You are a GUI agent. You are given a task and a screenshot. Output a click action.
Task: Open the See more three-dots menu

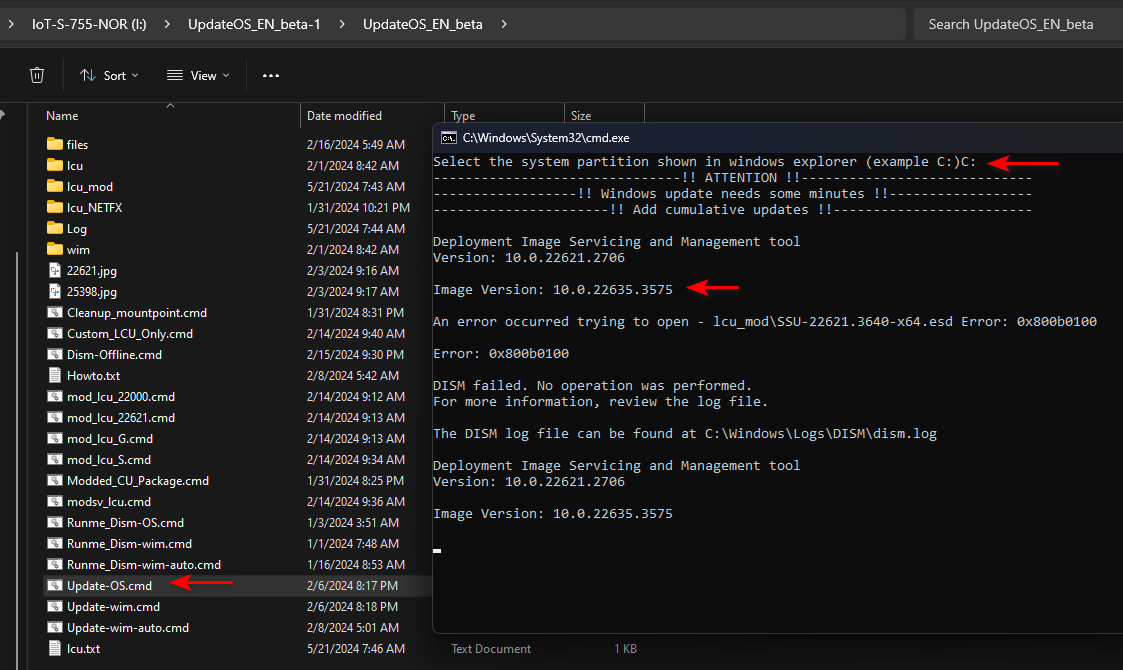pos(271,75)
